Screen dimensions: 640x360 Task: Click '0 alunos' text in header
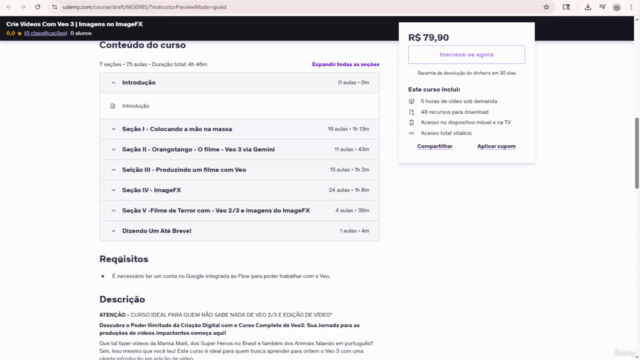pyautogui.click(x=81, y=33)
